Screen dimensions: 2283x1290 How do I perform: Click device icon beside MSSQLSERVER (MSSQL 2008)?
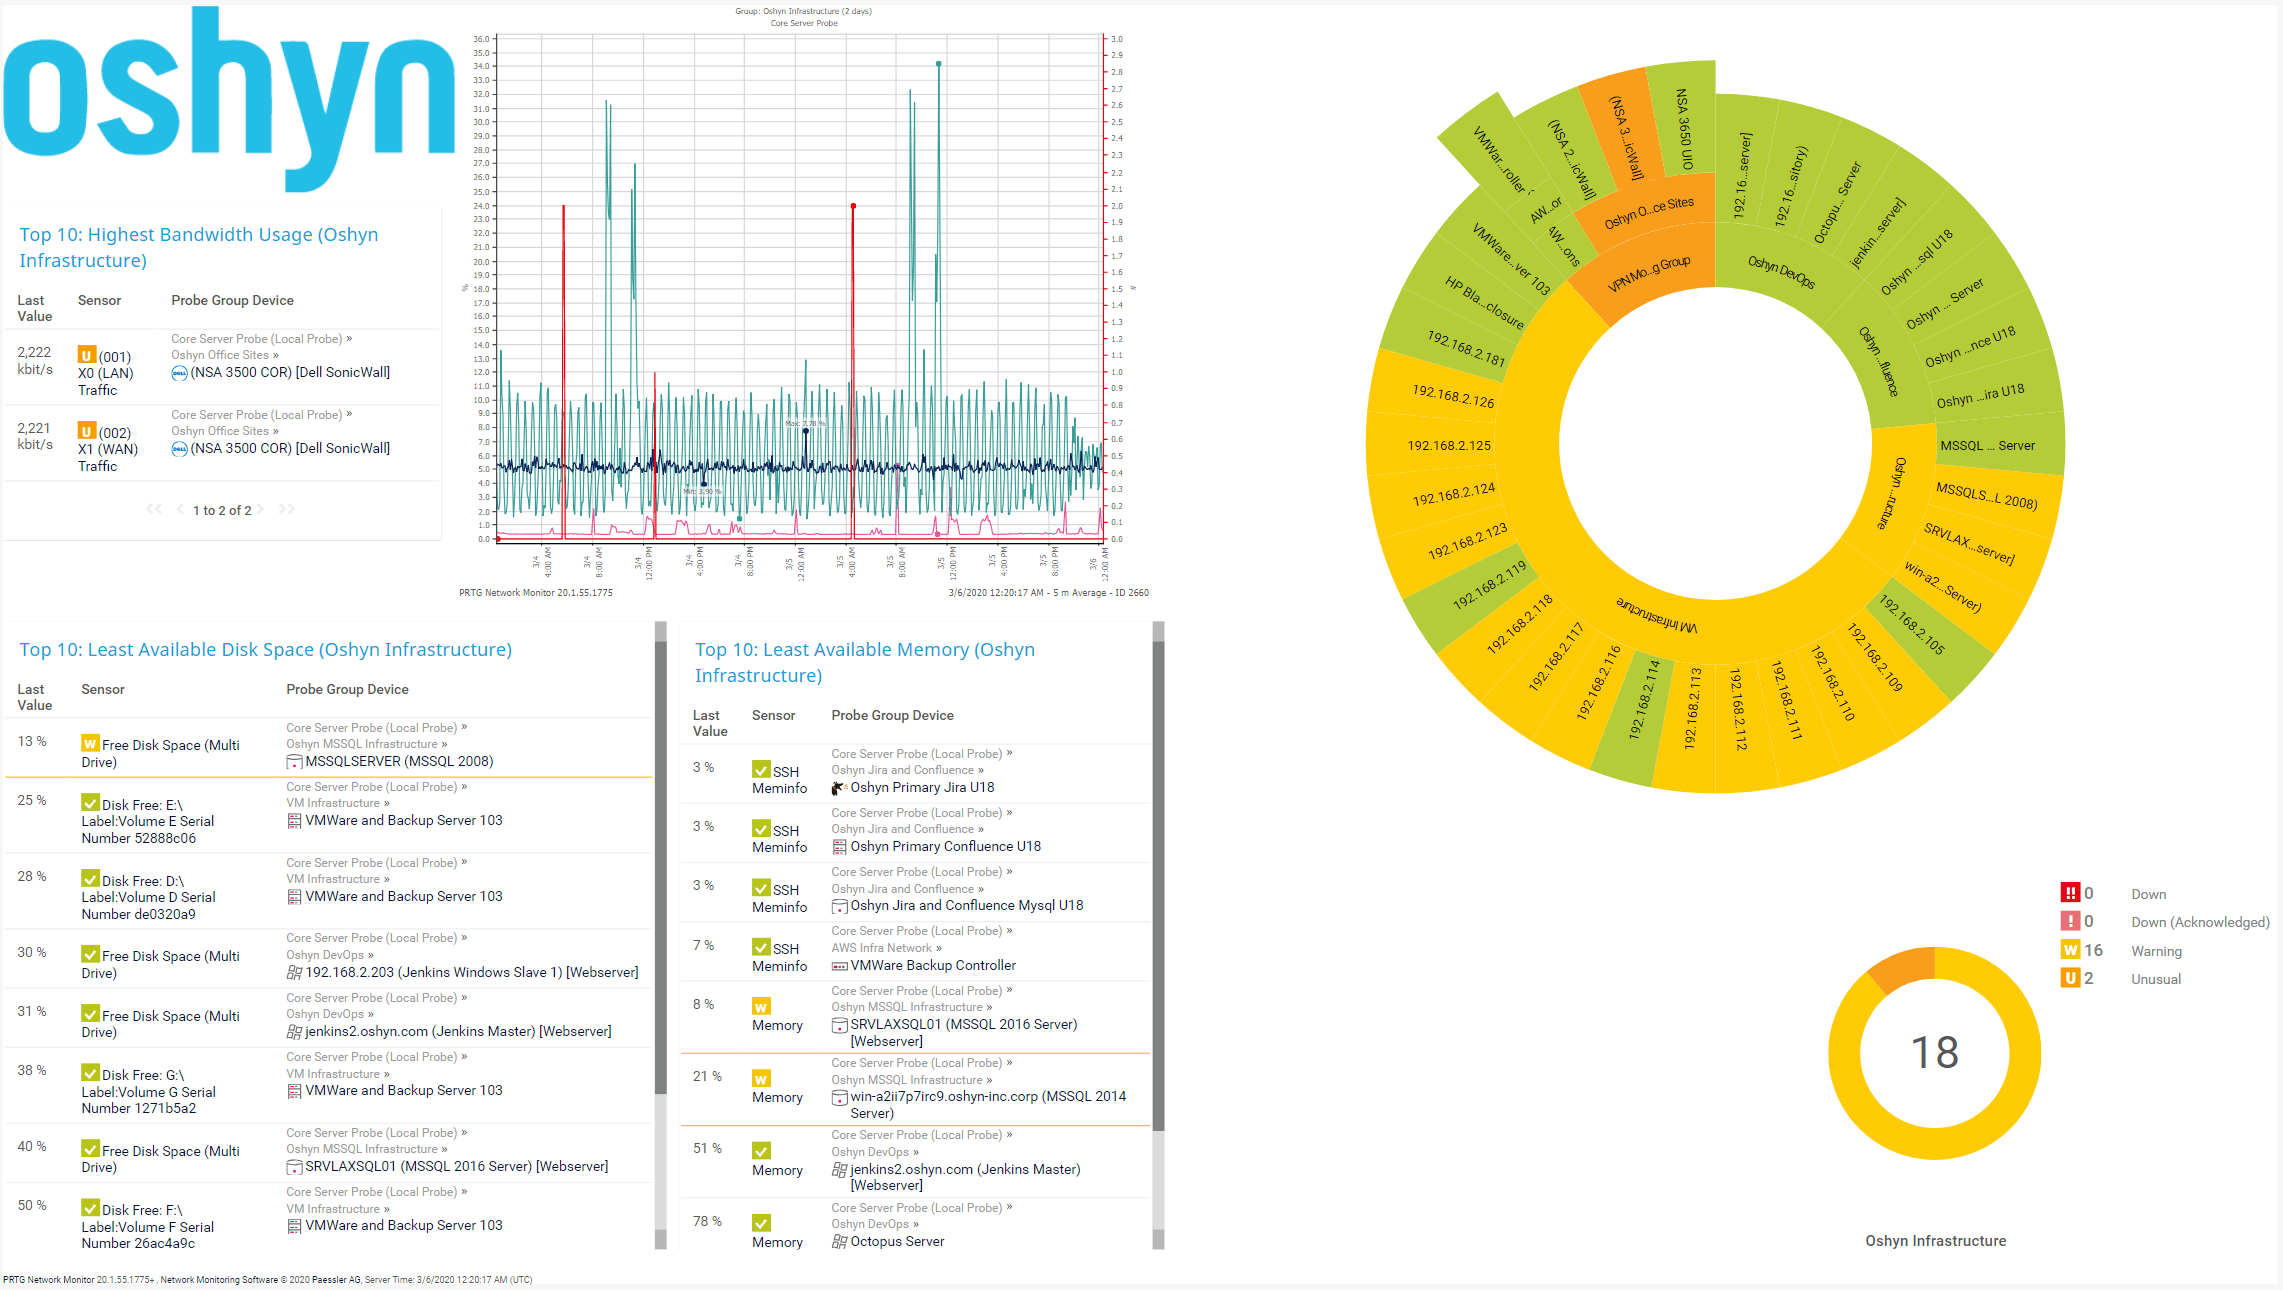tap(294, 762)
